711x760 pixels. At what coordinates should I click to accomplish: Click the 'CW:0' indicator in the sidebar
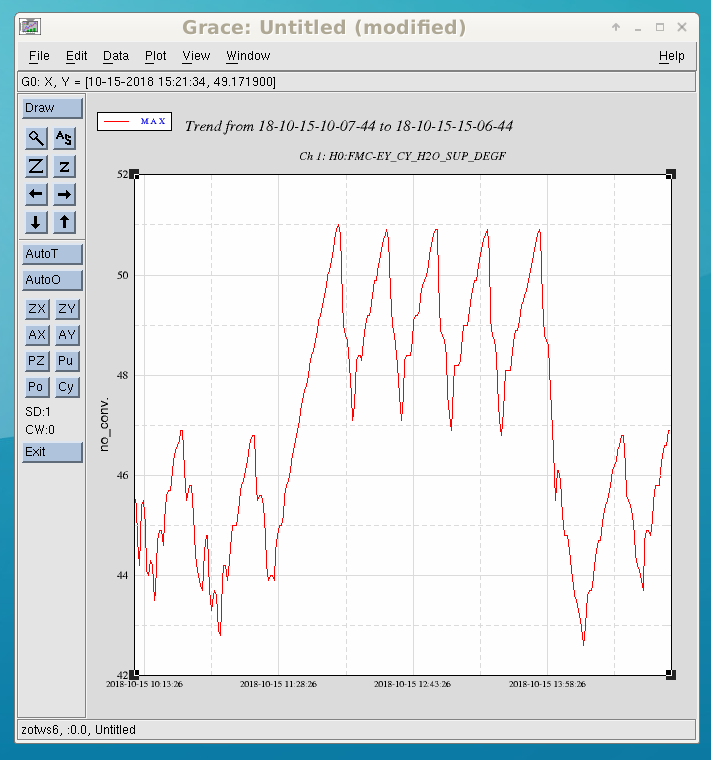pos(40,430)
